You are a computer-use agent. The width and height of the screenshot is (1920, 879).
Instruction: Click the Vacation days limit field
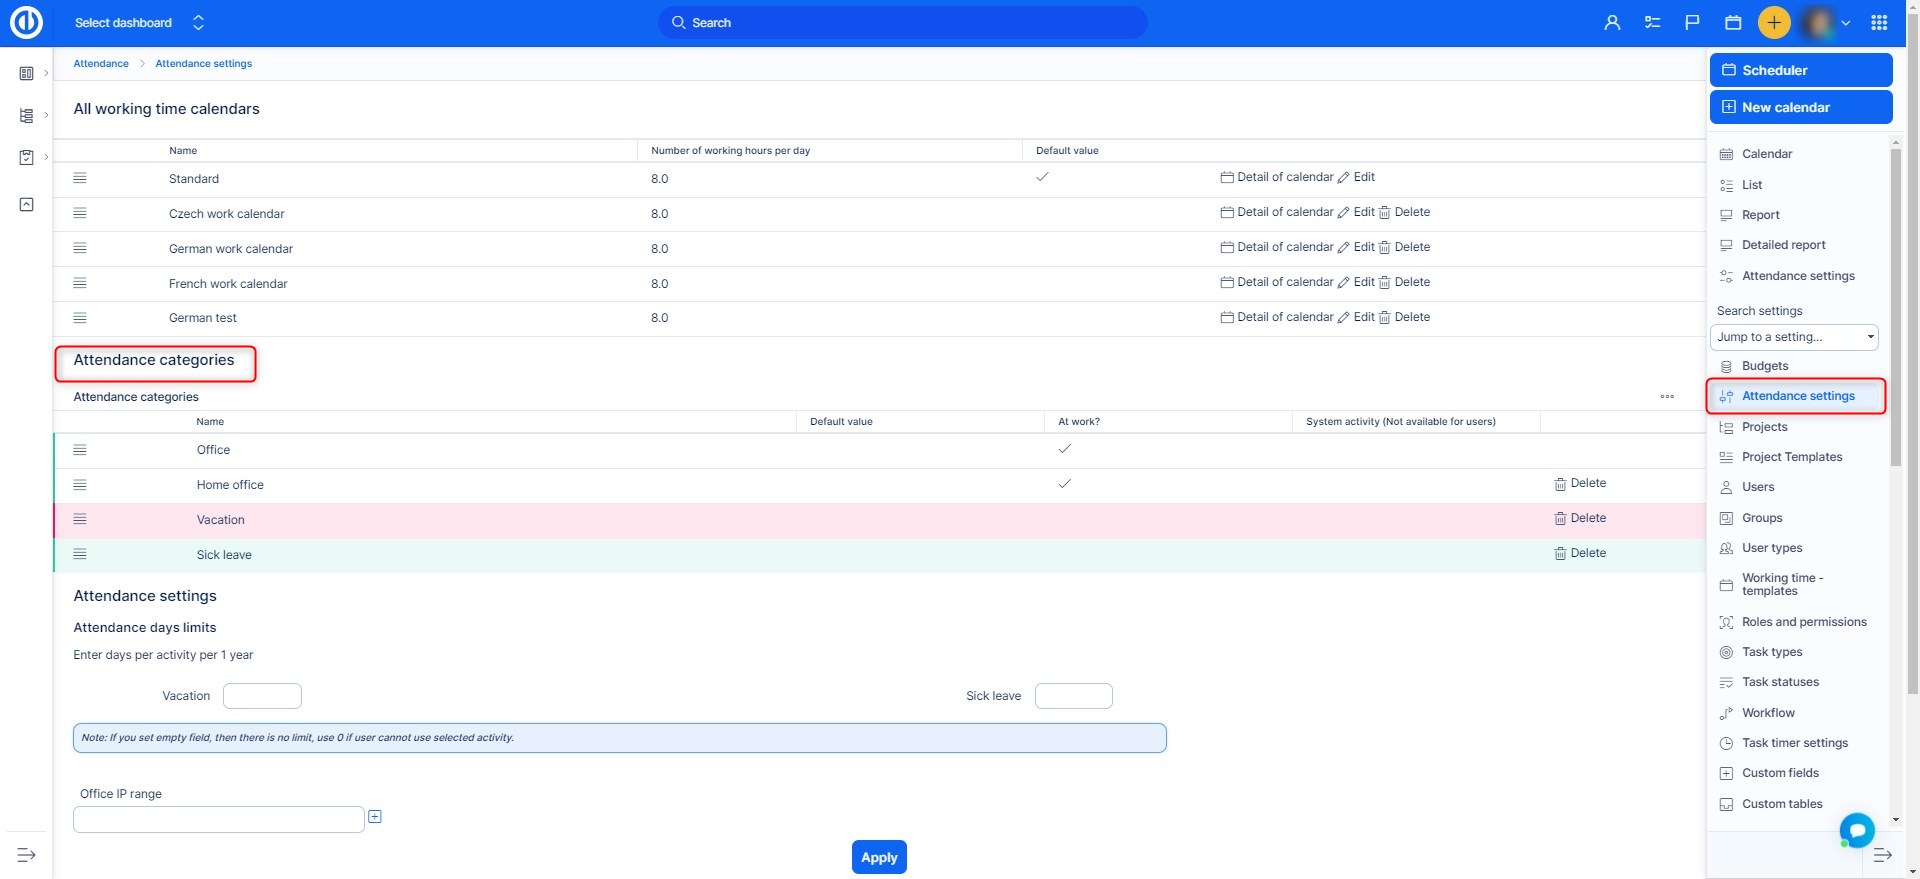262,696
